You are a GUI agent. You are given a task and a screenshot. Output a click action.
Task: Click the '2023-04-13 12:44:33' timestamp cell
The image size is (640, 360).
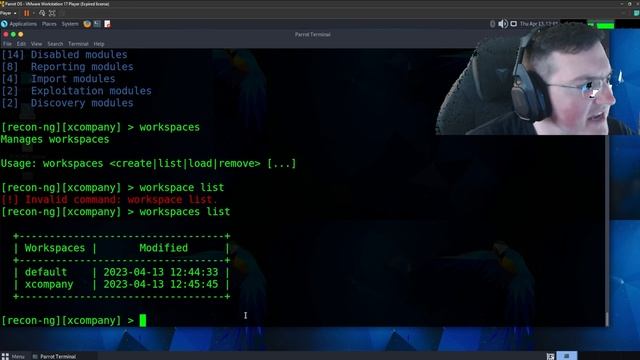(161, 272)
